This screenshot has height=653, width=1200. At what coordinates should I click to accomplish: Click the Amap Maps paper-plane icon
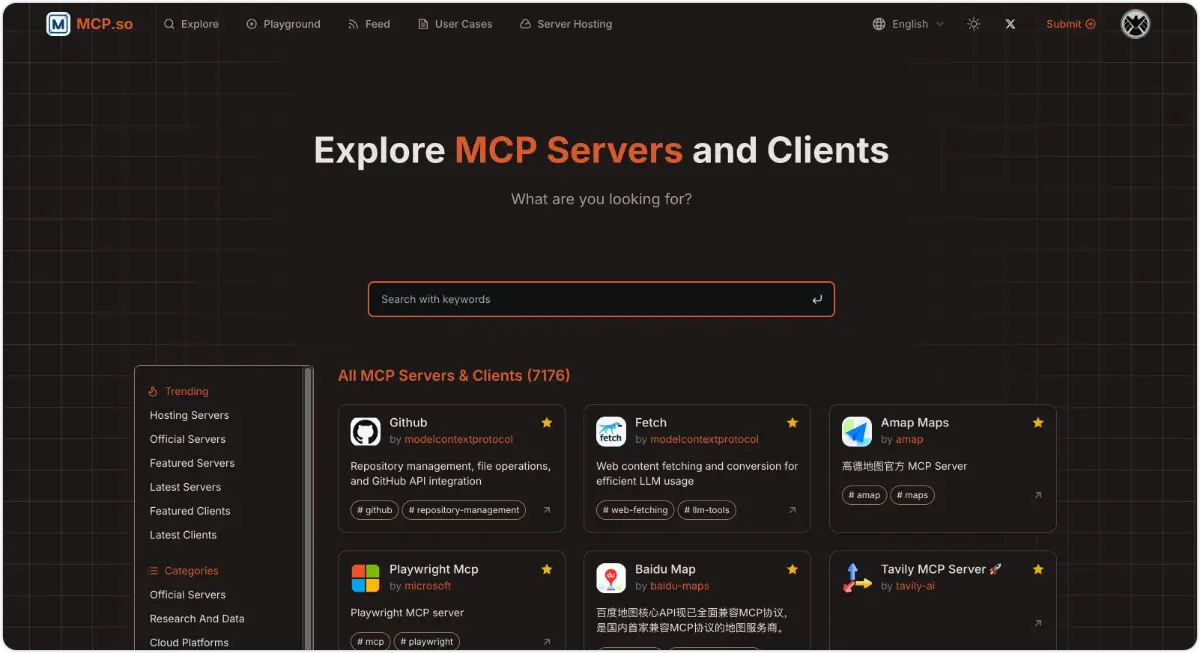(856, 430)
